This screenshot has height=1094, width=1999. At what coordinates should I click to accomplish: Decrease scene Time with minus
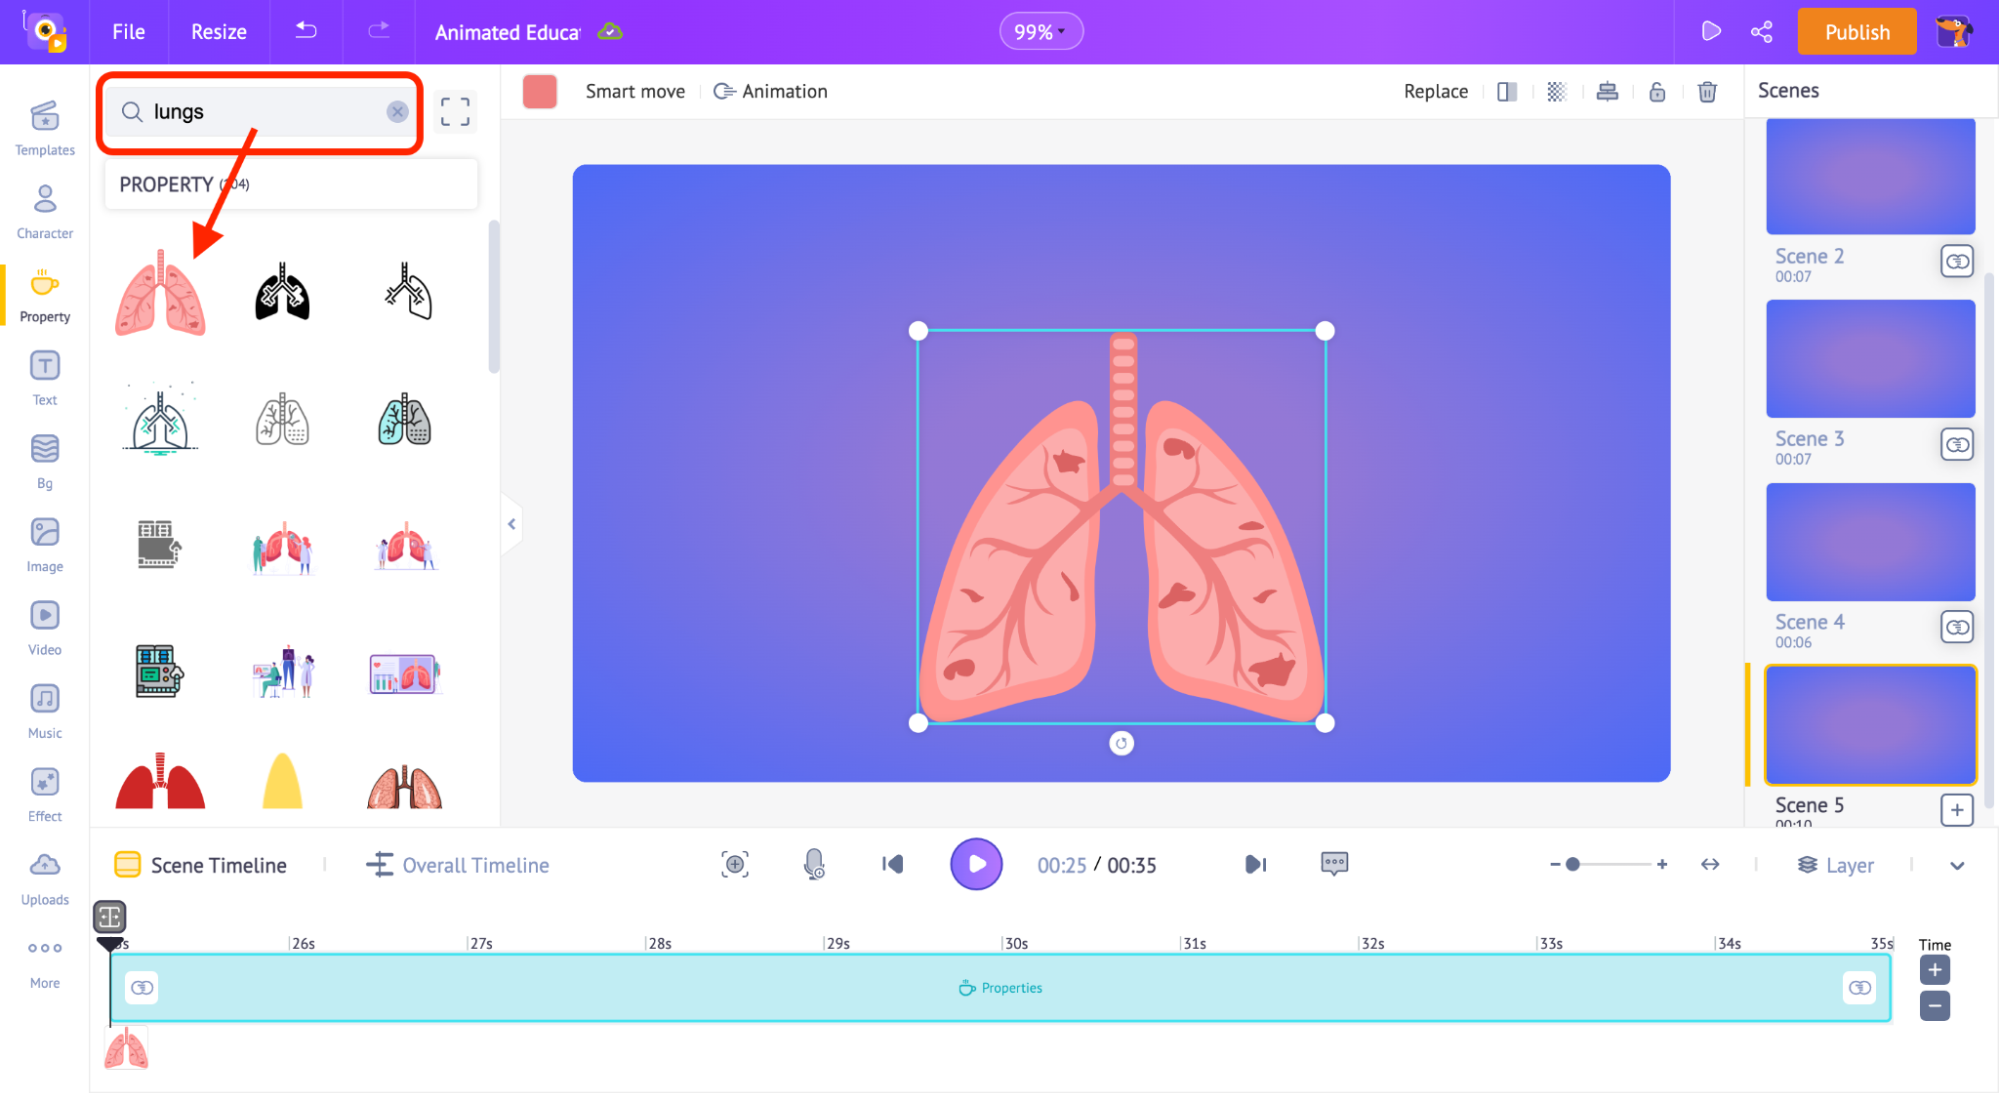[x=1935, y=1006]
